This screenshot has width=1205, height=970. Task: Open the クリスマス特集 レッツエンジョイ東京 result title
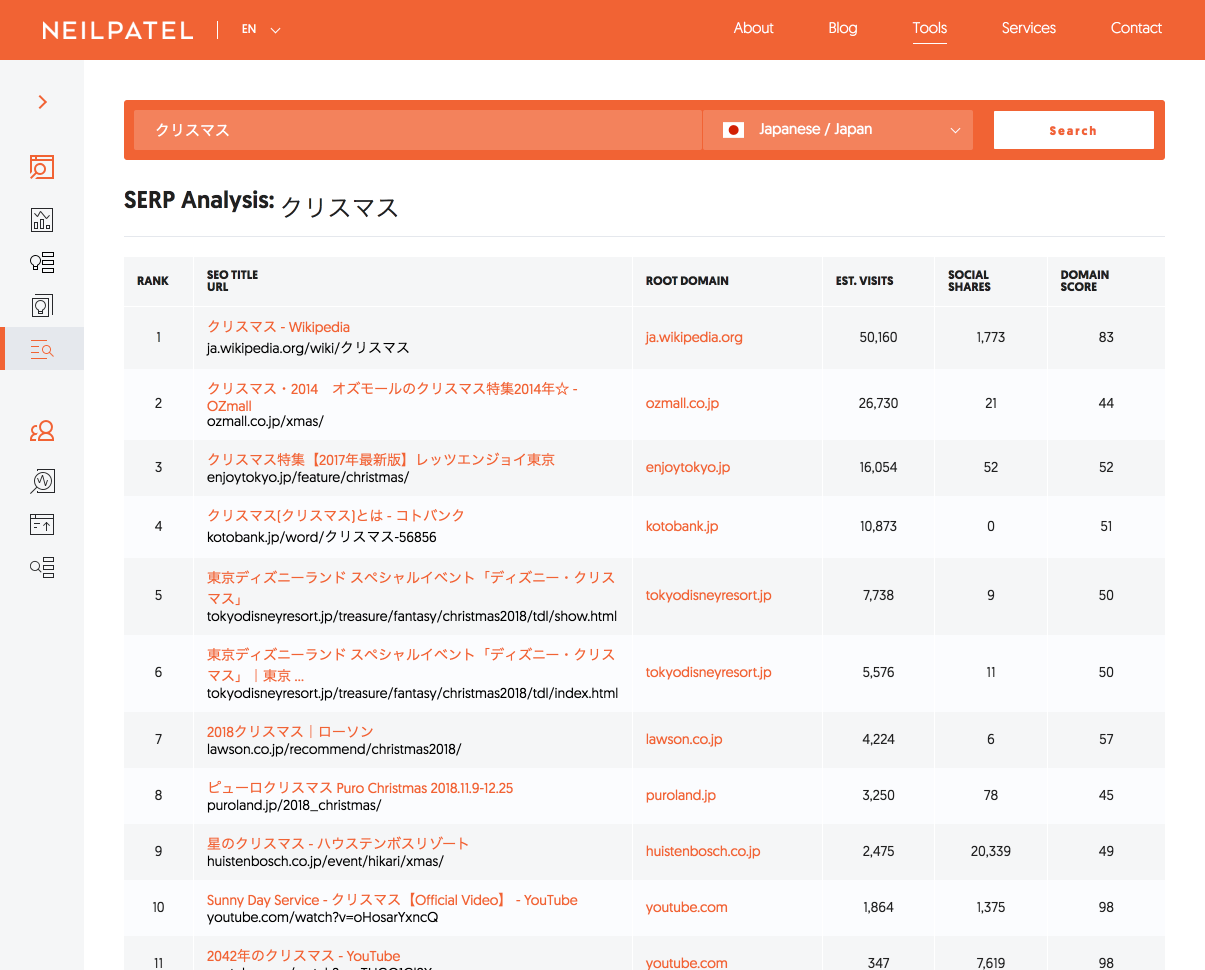pyautogui.click(x=381, y=460)
